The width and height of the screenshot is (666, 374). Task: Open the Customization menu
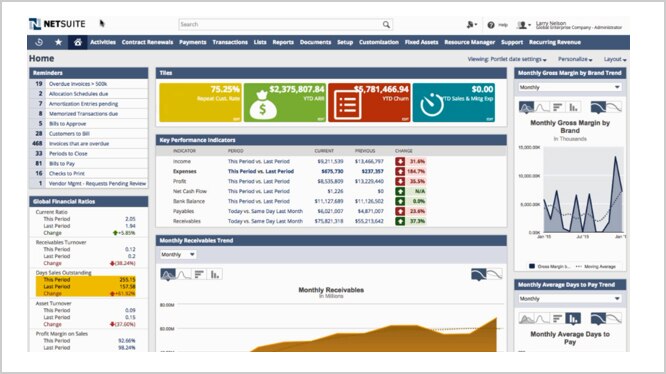point(379,42)
